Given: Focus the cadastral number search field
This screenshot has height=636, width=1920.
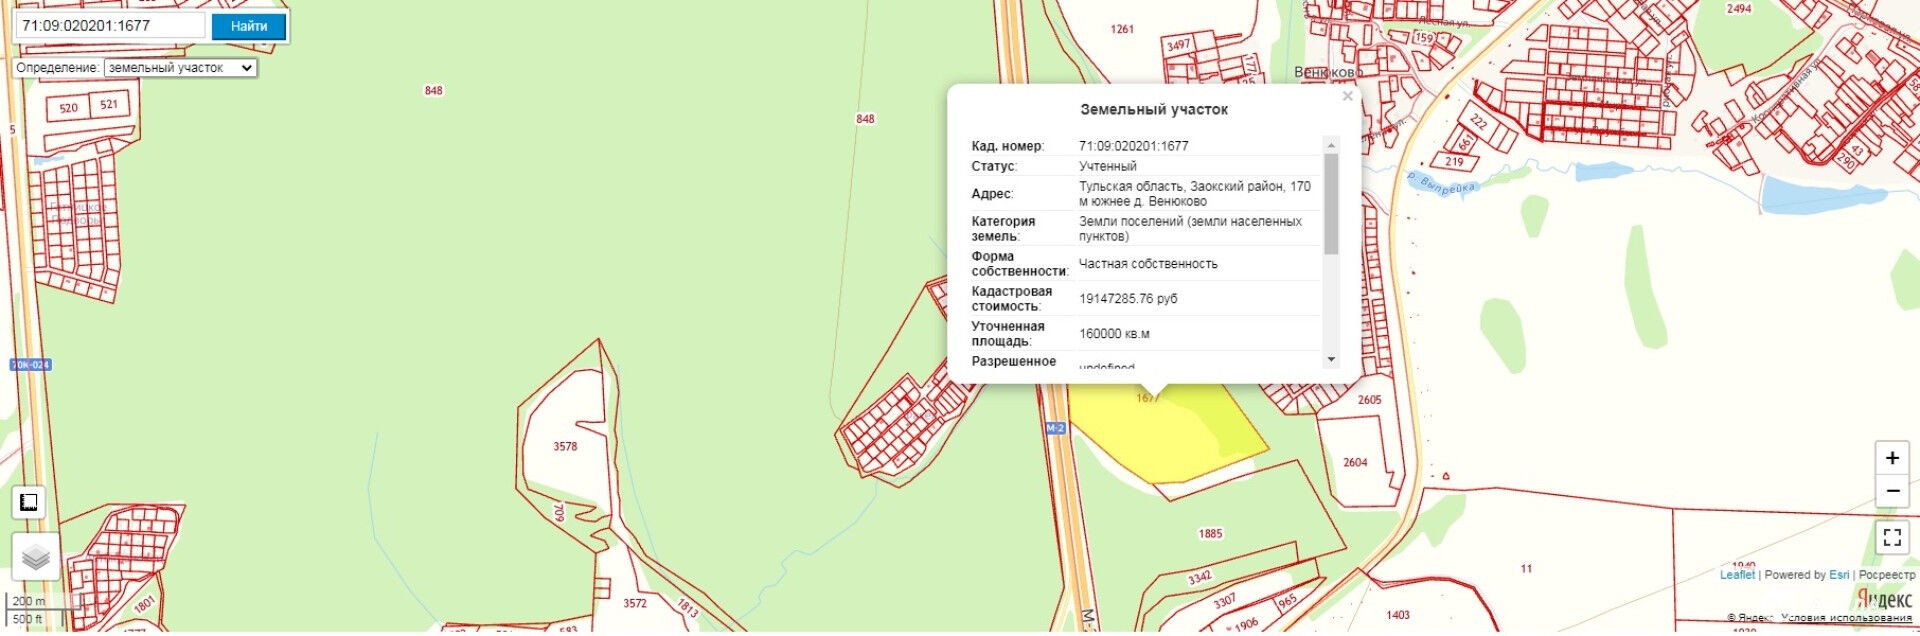Looking at the screenshot, I should coord(110,26).
